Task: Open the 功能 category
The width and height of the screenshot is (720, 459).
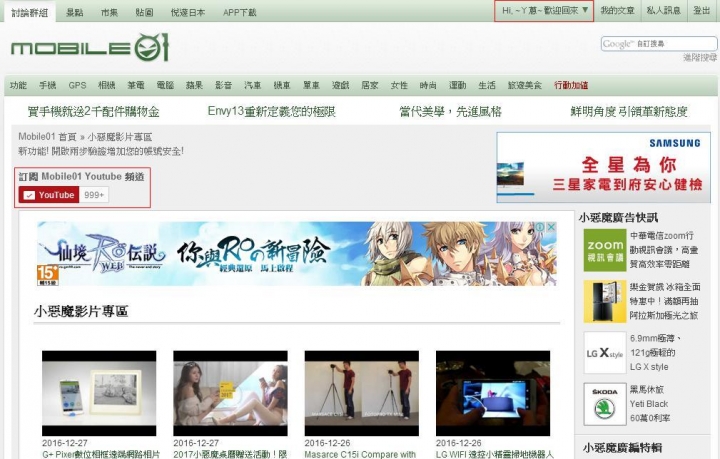Action: point(18,85)
